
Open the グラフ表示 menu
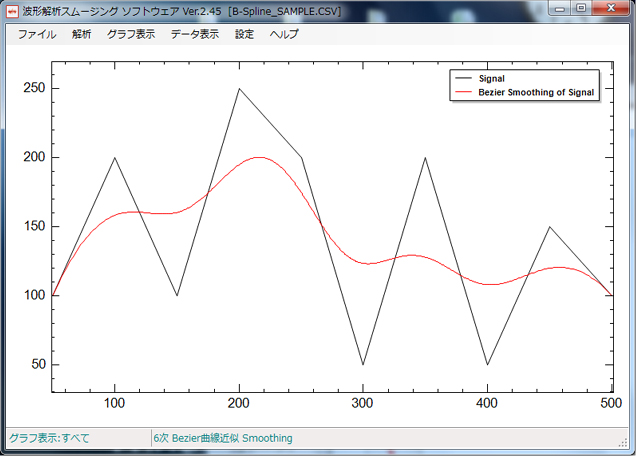(x=131, y=34)
